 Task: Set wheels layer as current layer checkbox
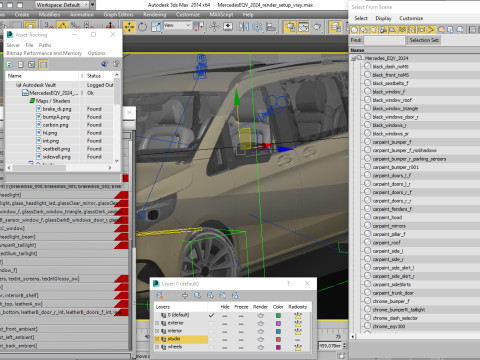point(211,347)
